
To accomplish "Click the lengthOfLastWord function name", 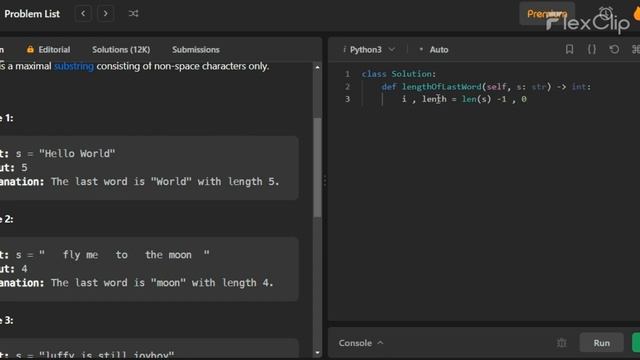I will click(442, 87).
